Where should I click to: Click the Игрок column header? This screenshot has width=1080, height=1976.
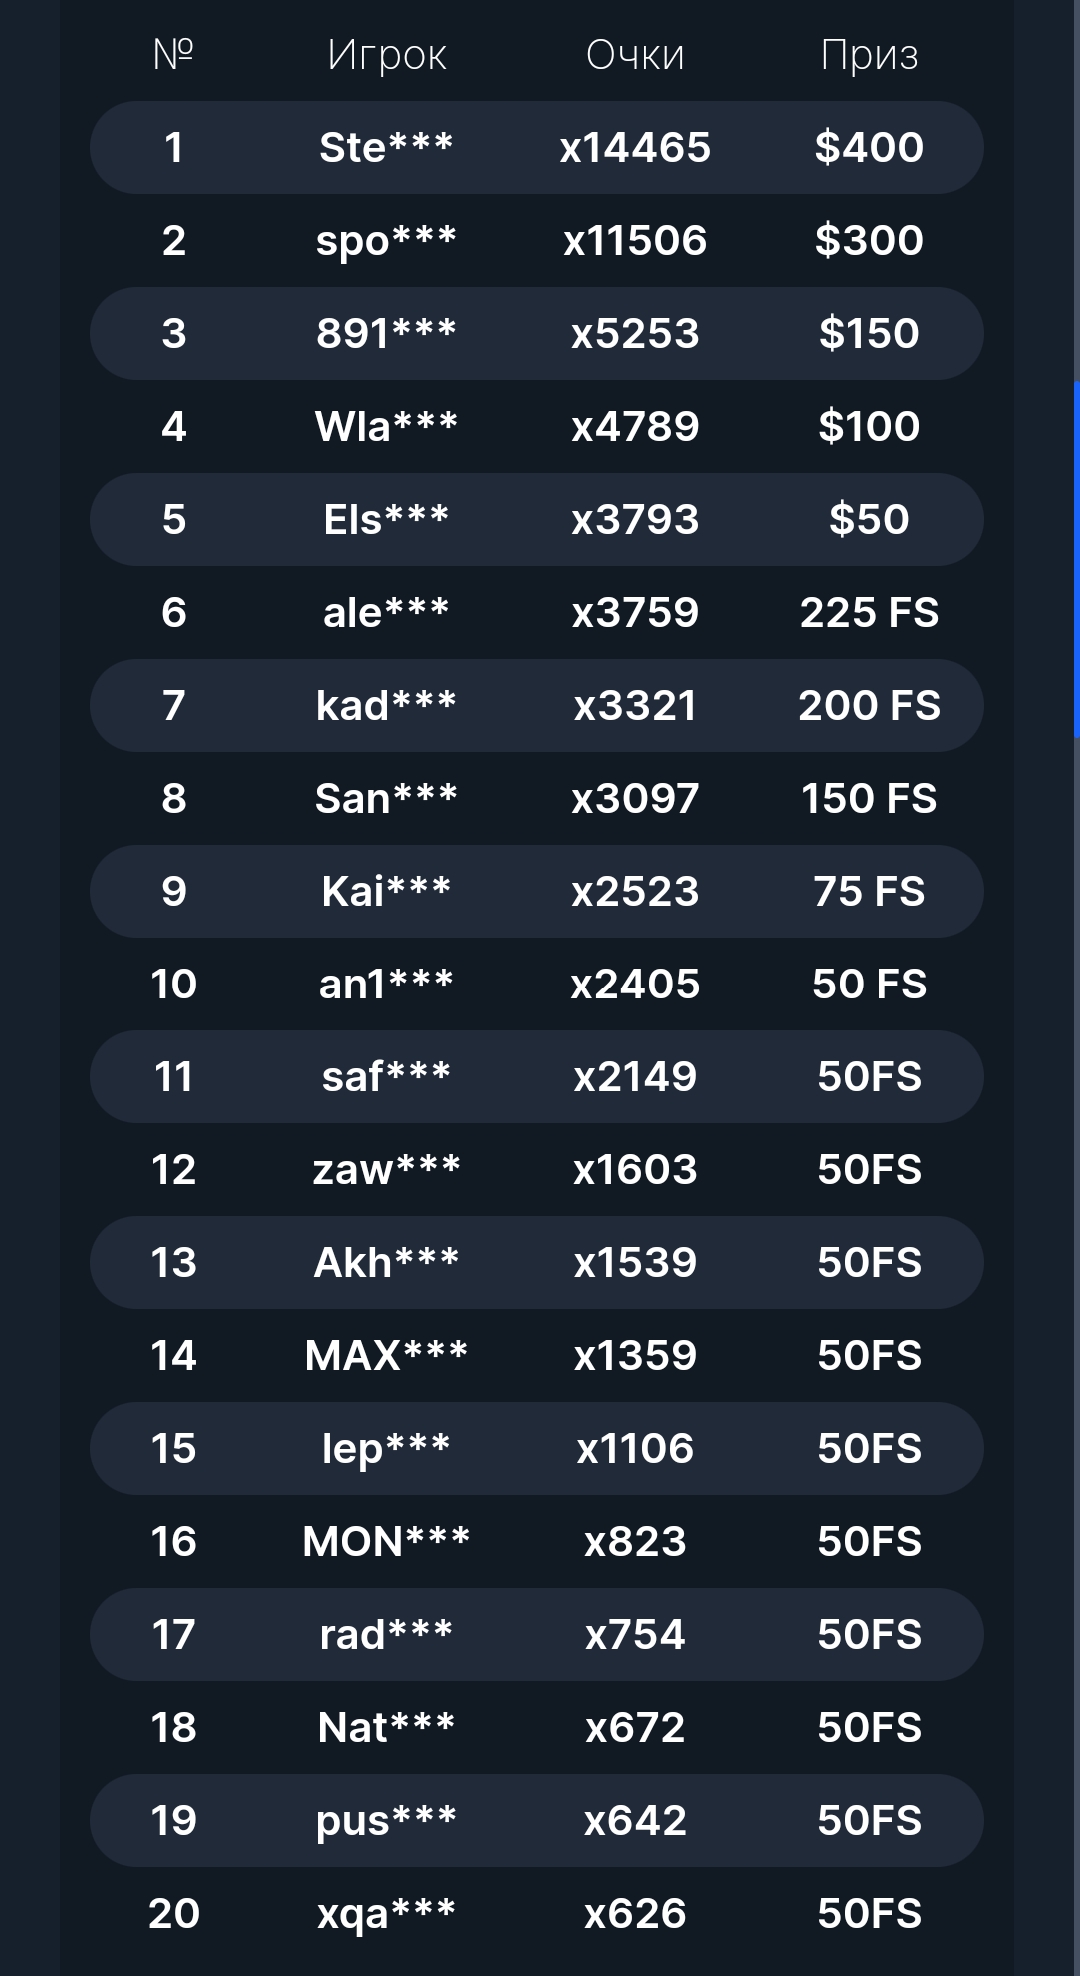[x=386, y=56]
